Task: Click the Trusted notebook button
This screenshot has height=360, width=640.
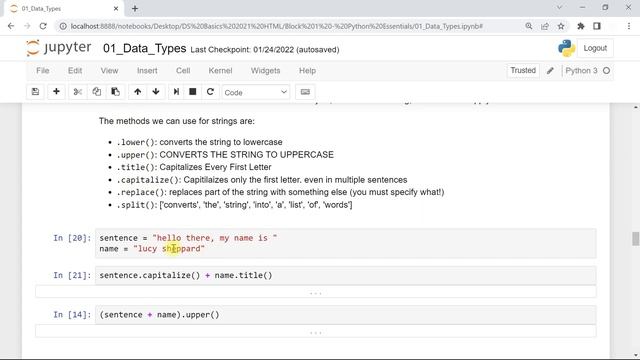Action: (x=523, y=71)
